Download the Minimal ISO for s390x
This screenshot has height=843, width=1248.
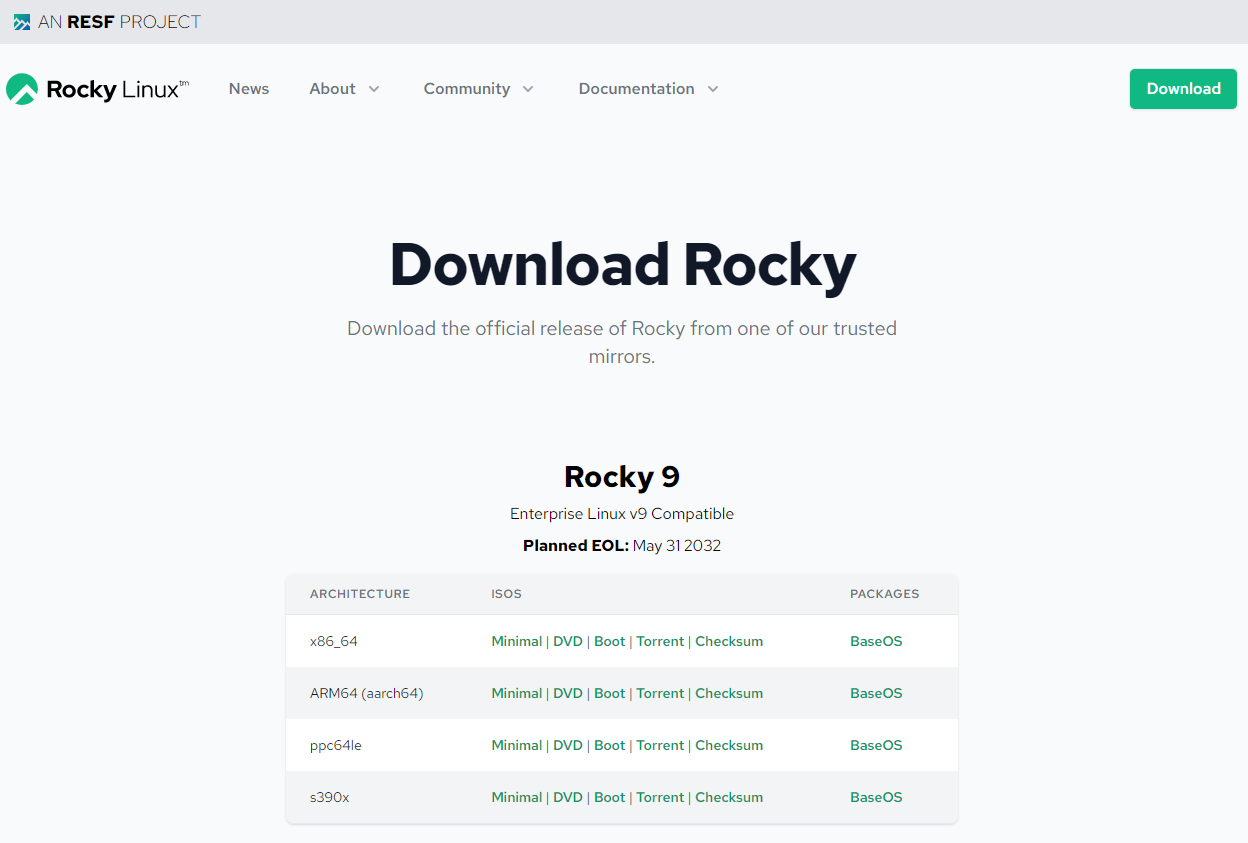pos(517,797)
